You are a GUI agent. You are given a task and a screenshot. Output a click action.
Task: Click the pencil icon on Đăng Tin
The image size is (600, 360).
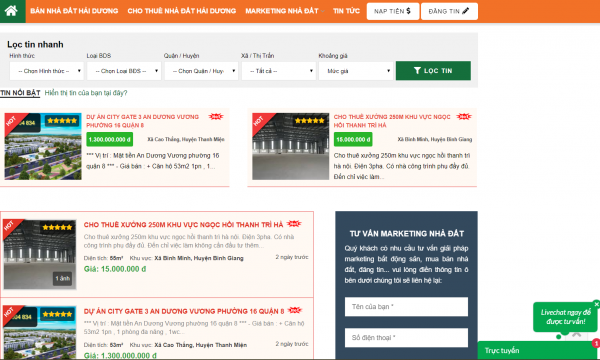pyautogui.click(x=465, y=11)
